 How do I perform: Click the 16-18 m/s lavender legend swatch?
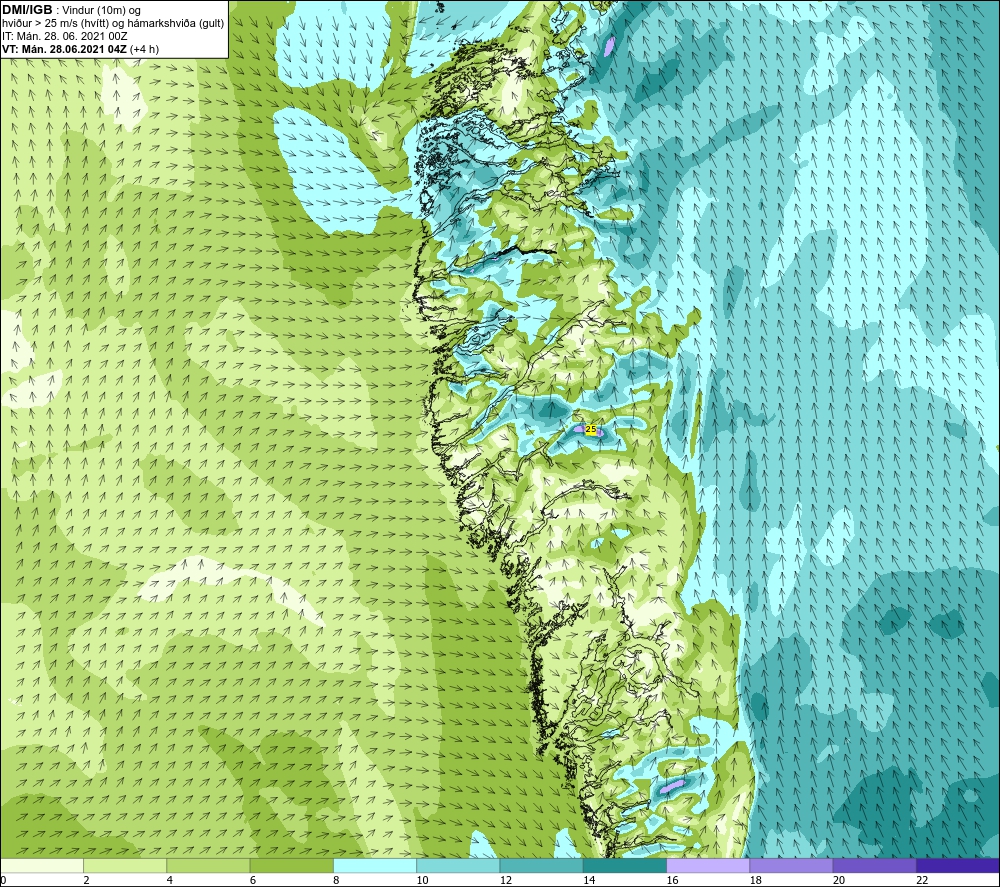click(x=708, y=865)
